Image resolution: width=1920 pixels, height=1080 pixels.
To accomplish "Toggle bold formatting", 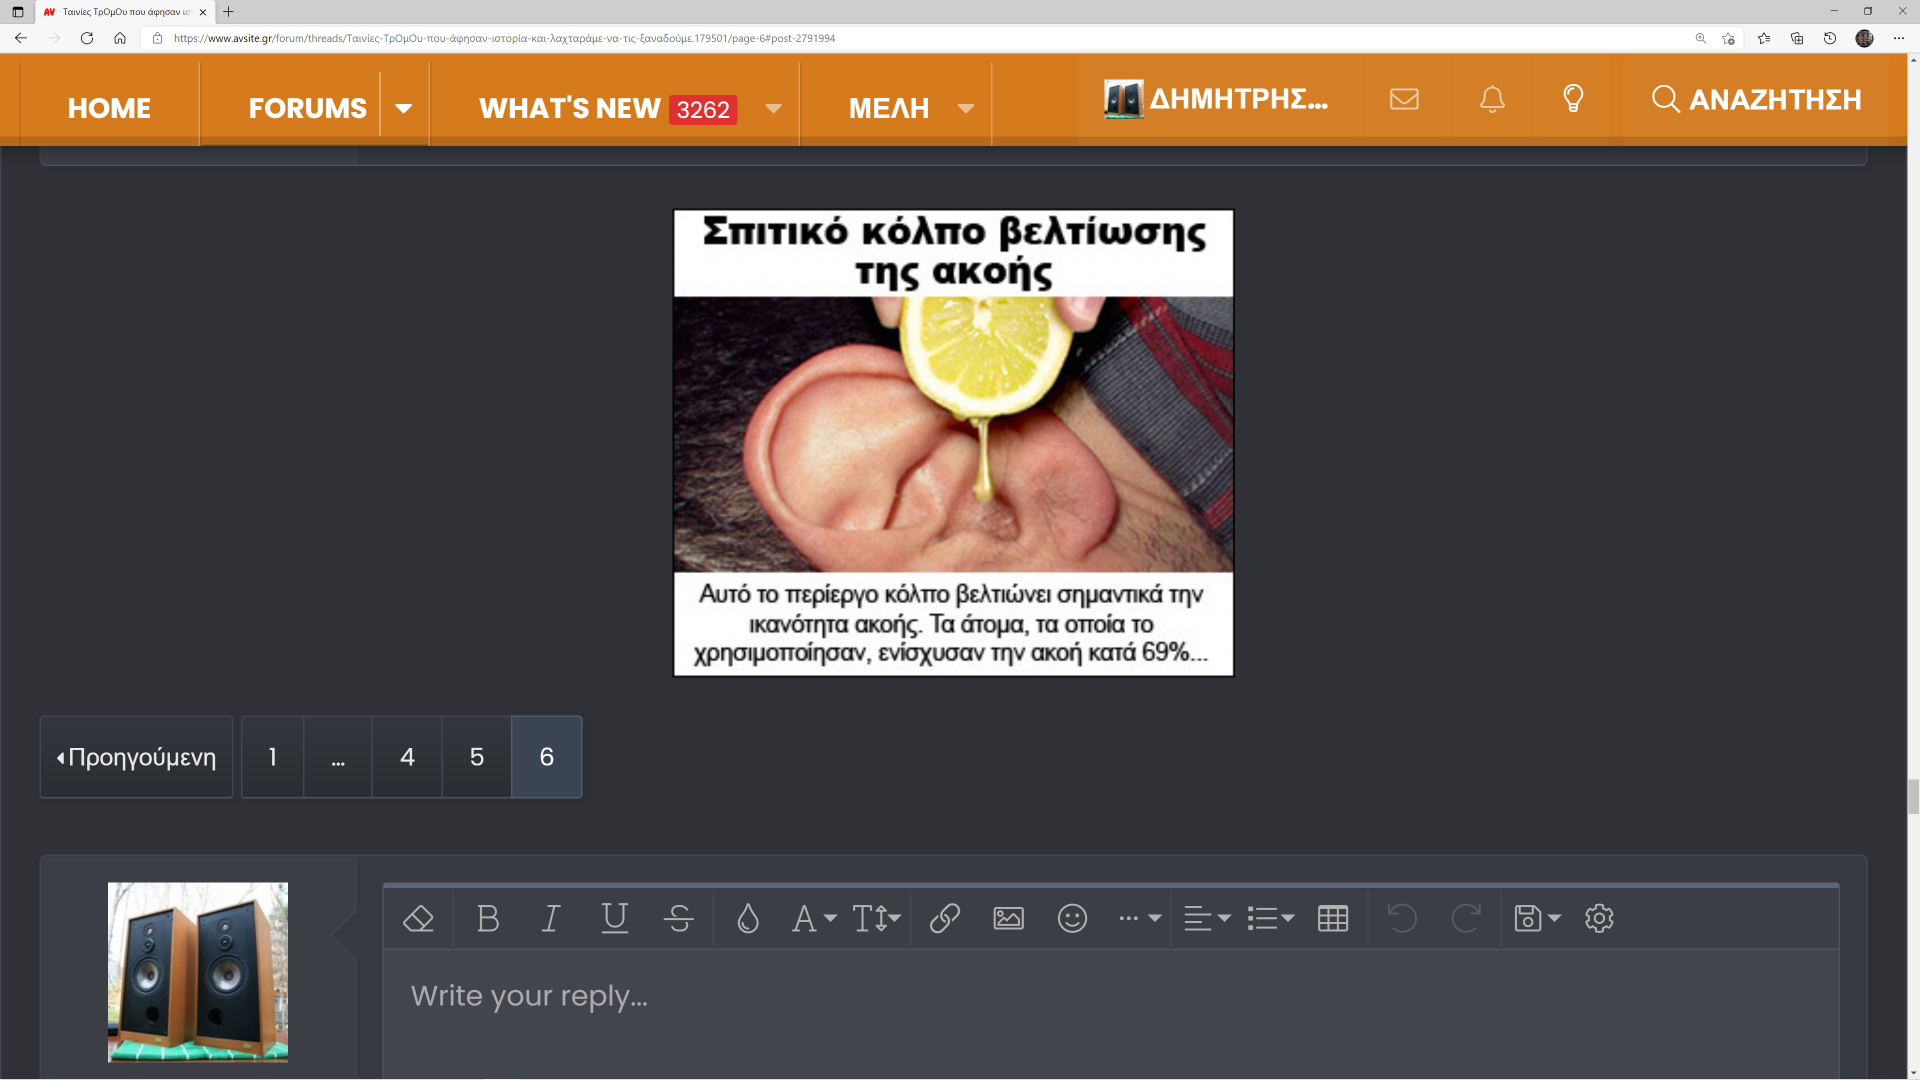I will [488, 918].
